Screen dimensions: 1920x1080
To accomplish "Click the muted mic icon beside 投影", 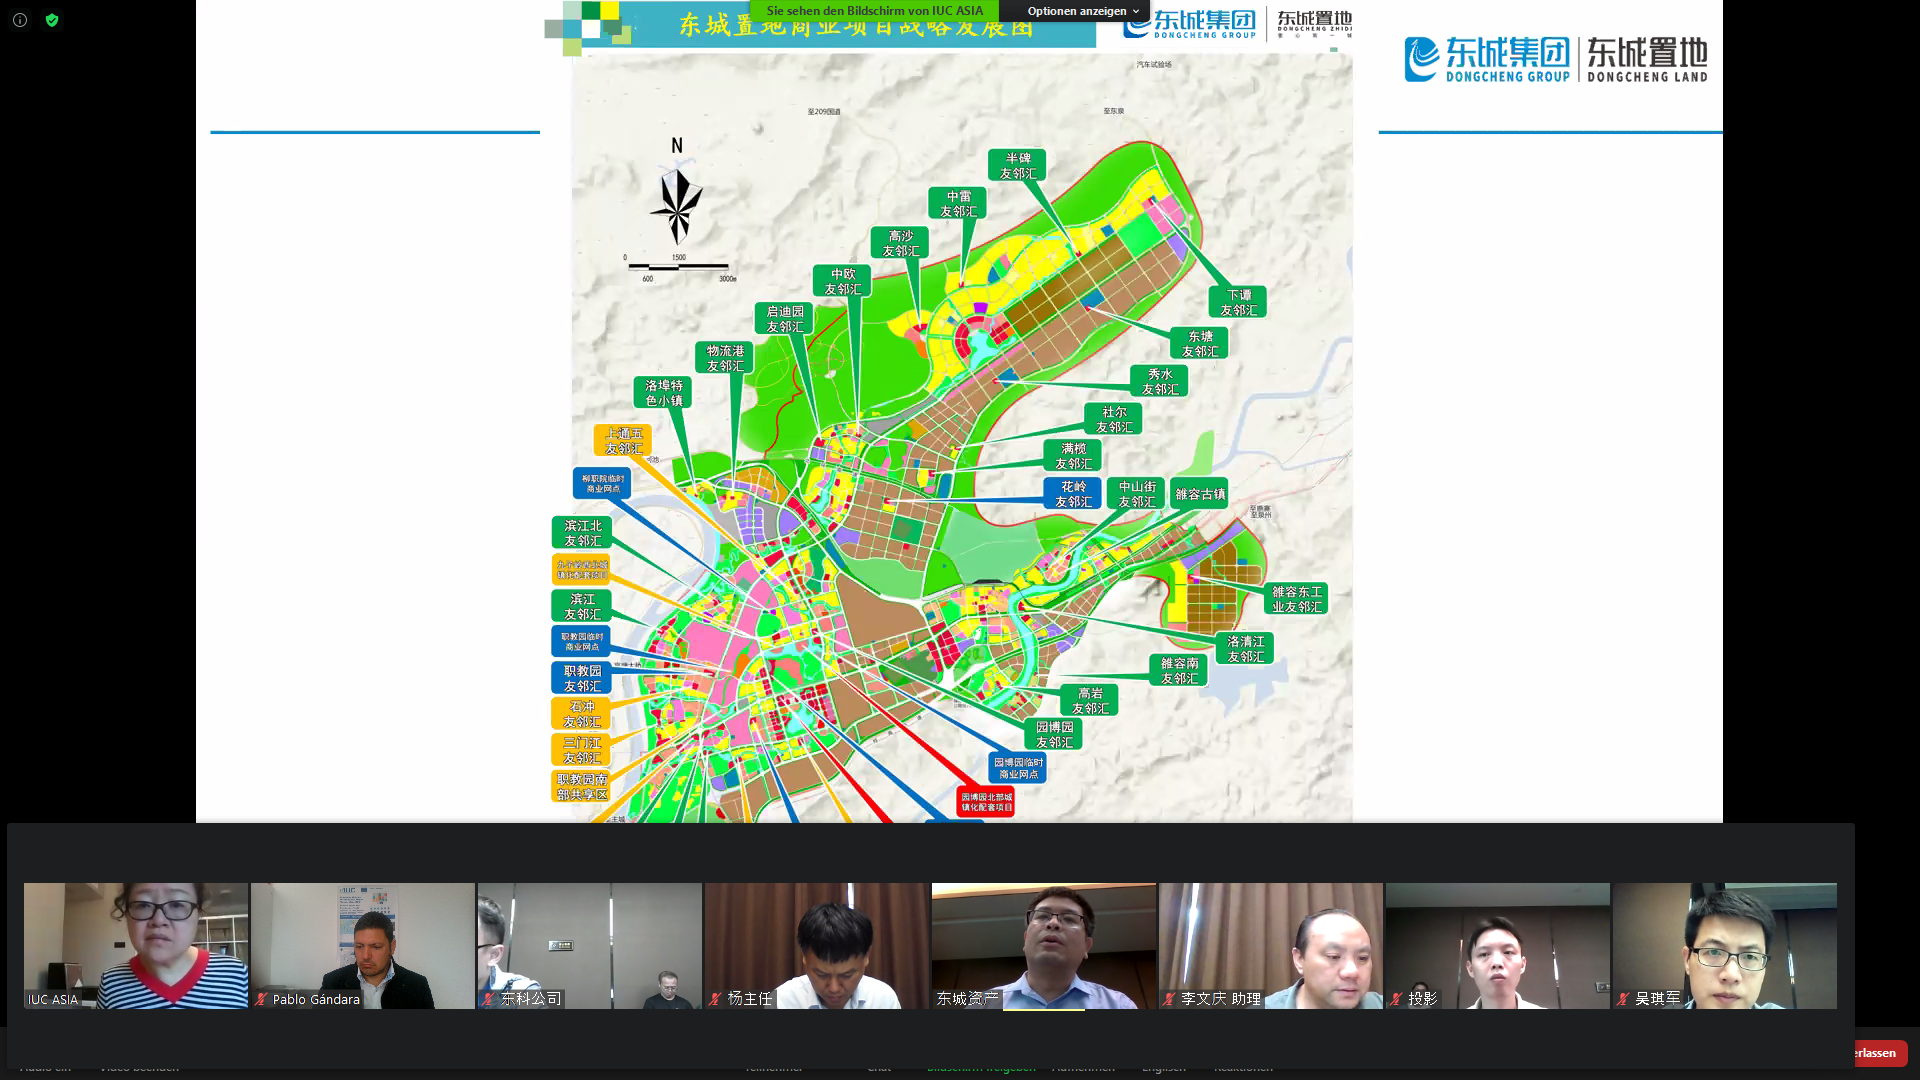I will [1397, 999].
